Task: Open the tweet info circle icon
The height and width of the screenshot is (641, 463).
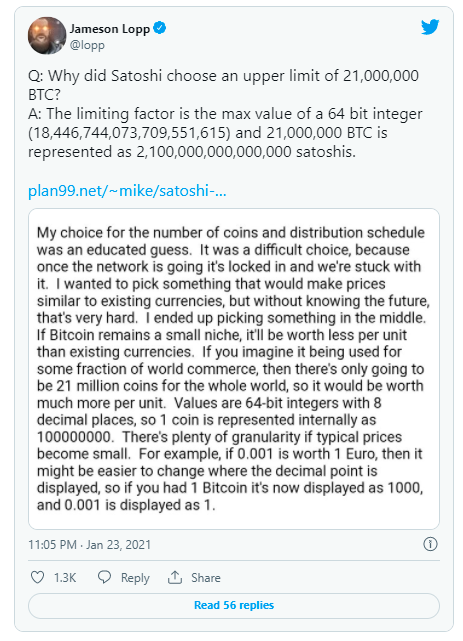Action: click(x=430, y=544)
